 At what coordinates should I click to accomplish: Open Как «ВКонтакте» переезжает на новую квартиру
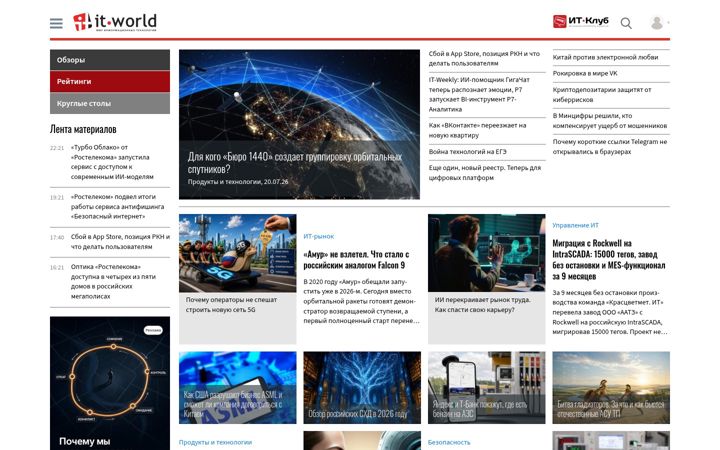click(478, 130)
